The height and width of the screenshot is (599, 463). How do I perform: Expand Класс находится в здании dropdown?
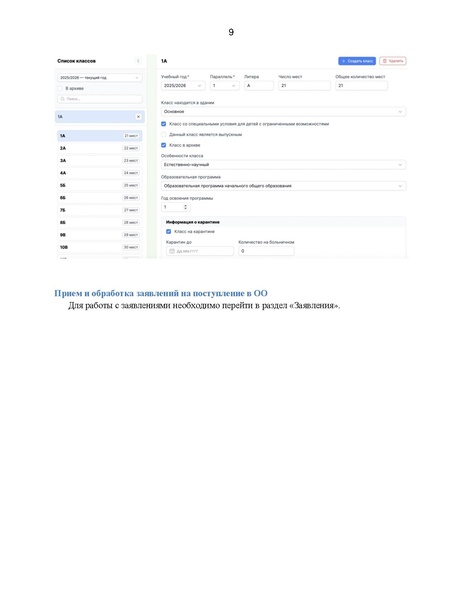click(283, 112)
